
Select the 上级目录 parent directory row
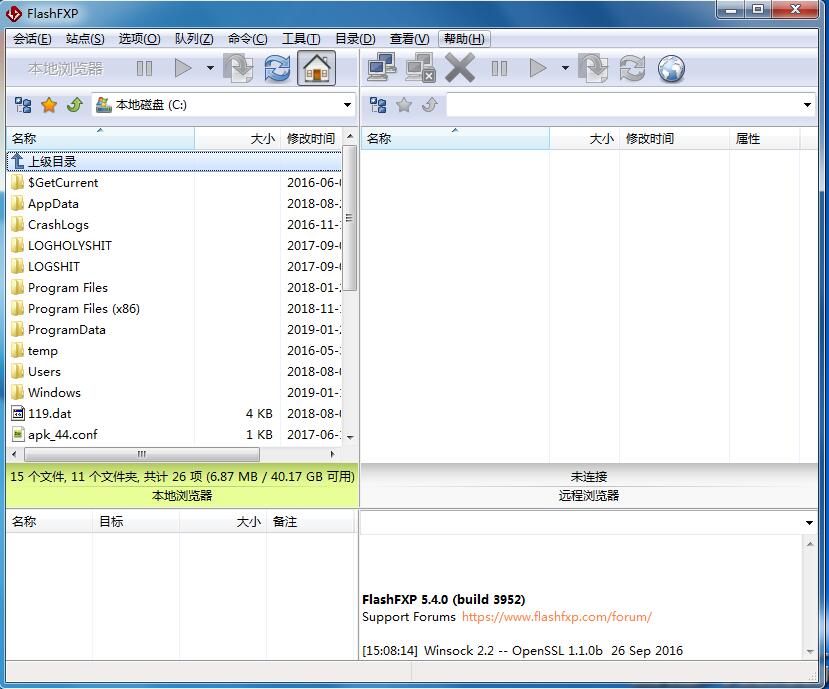[174, 161]
